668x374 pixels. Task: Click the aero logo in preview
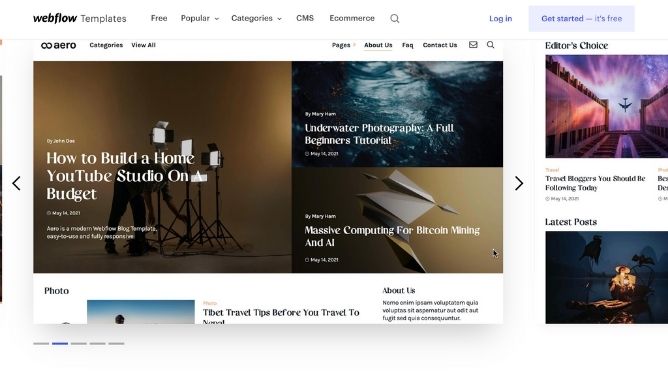pos(59,45)
